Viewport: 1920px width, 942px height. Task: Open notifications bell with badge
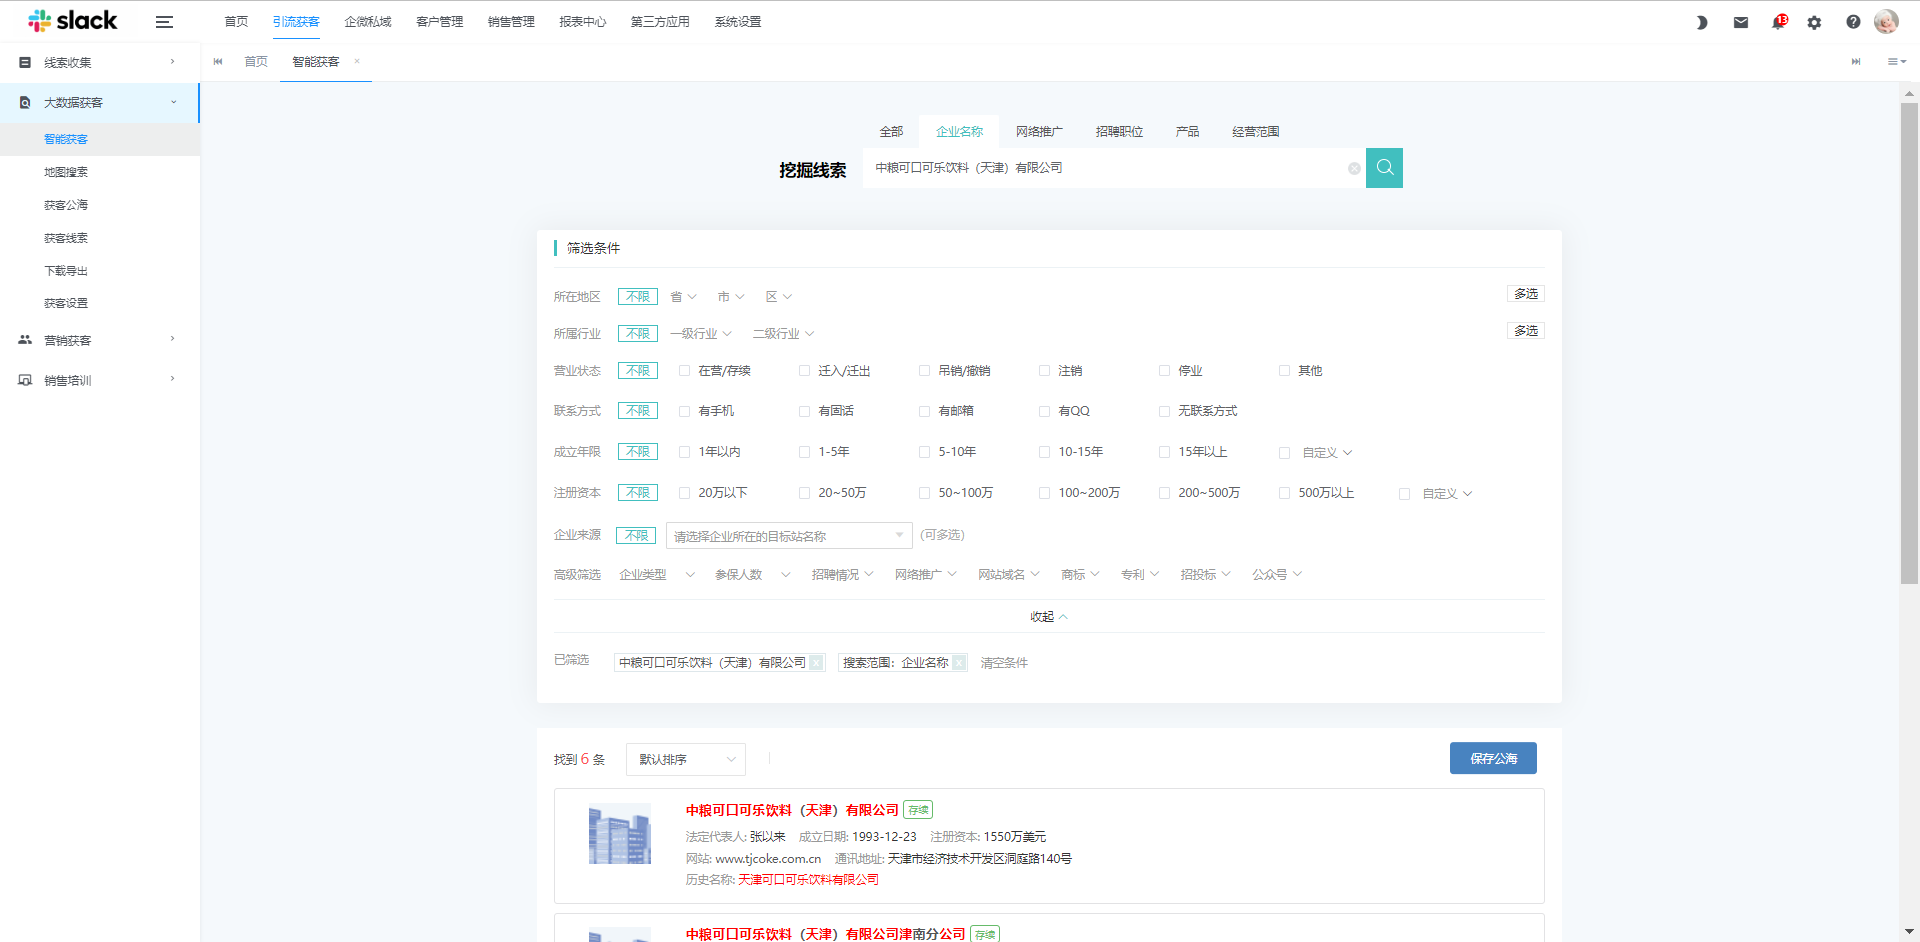point(1779,22)
